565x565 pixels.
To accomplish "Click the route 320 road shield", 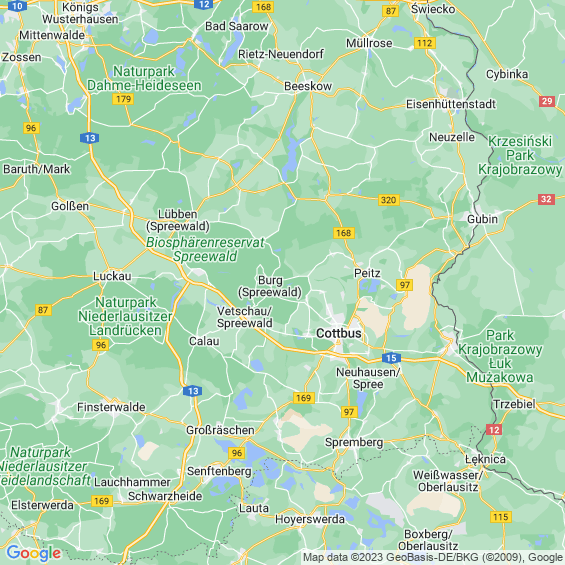I will coord(389,200).
